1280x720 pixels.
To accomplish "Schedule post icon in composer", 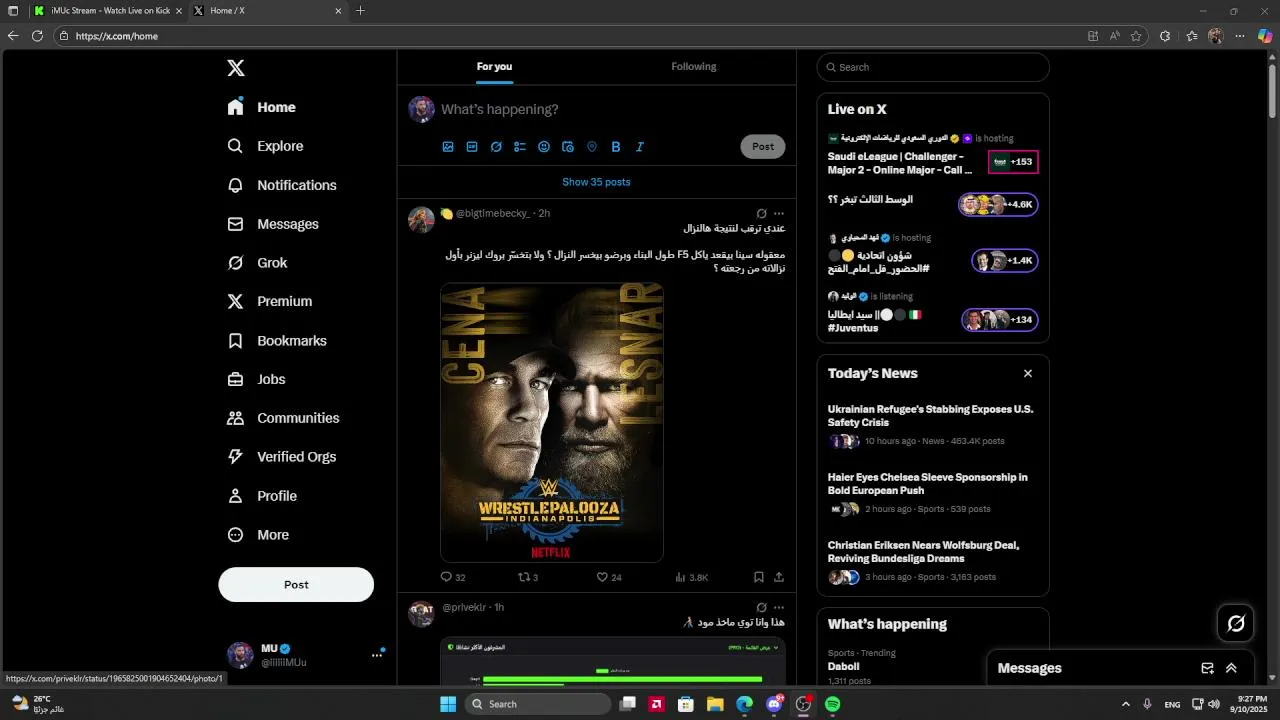I will pyautogui.click(x=568, y=147).
